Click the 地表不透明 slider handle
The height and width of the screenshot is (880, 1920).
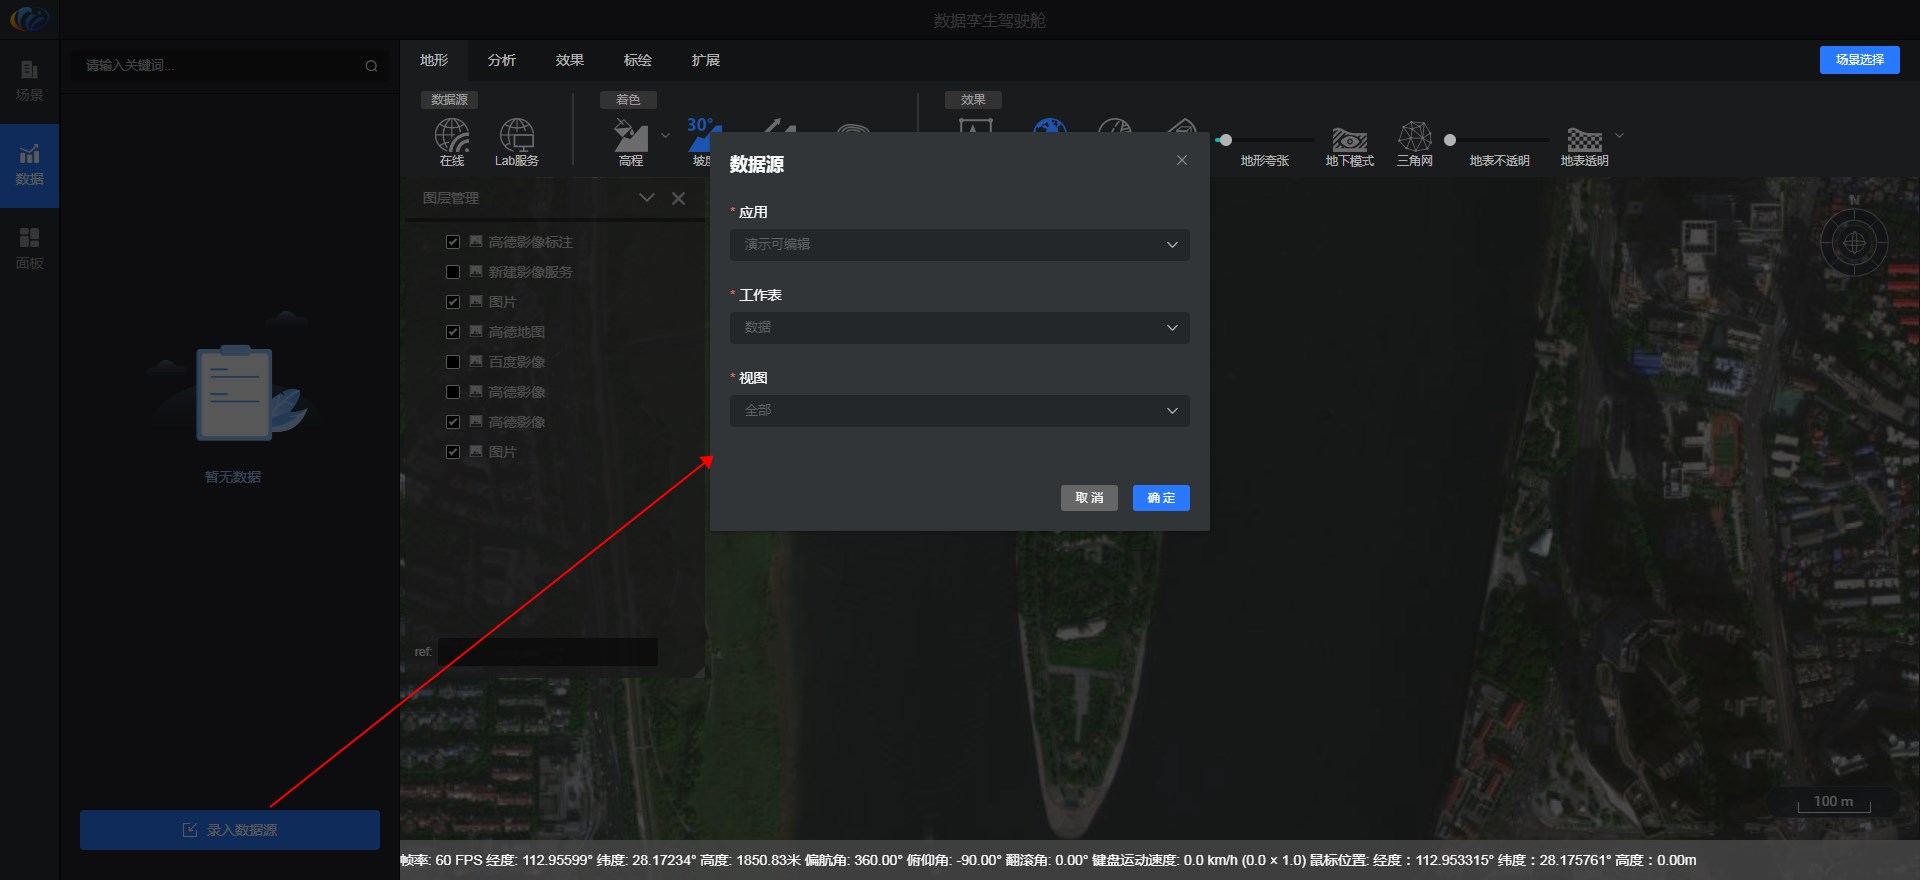point(1450,140)
